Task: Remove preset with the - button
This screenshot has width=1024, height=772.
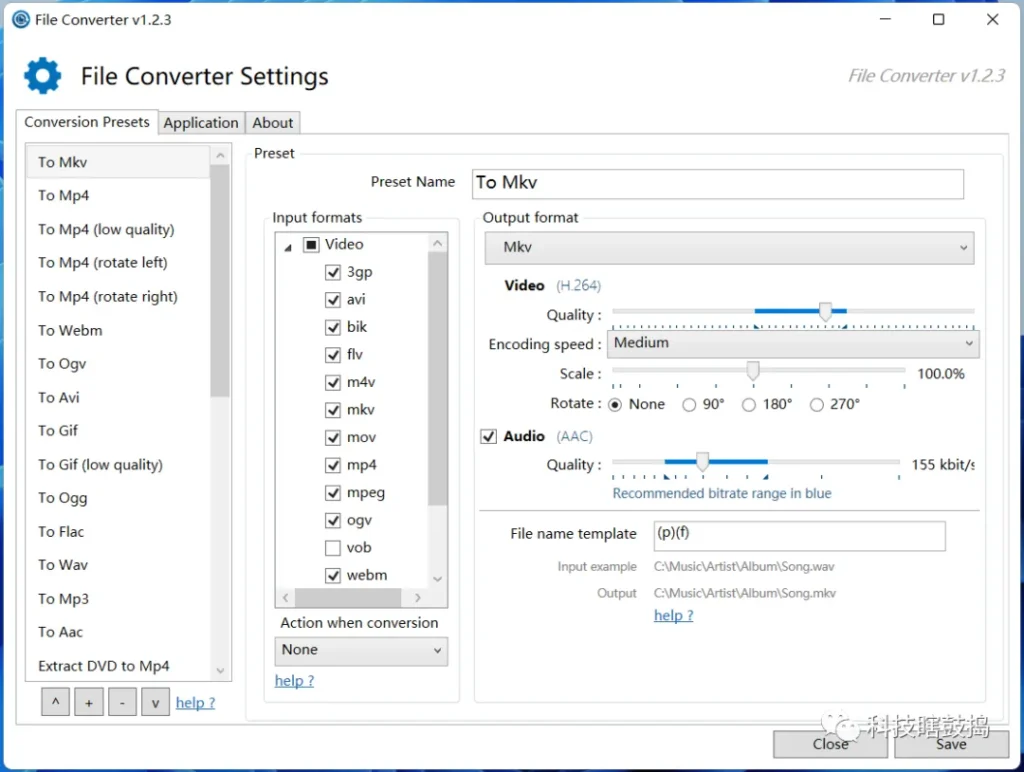Action: (x=122, y=702)
